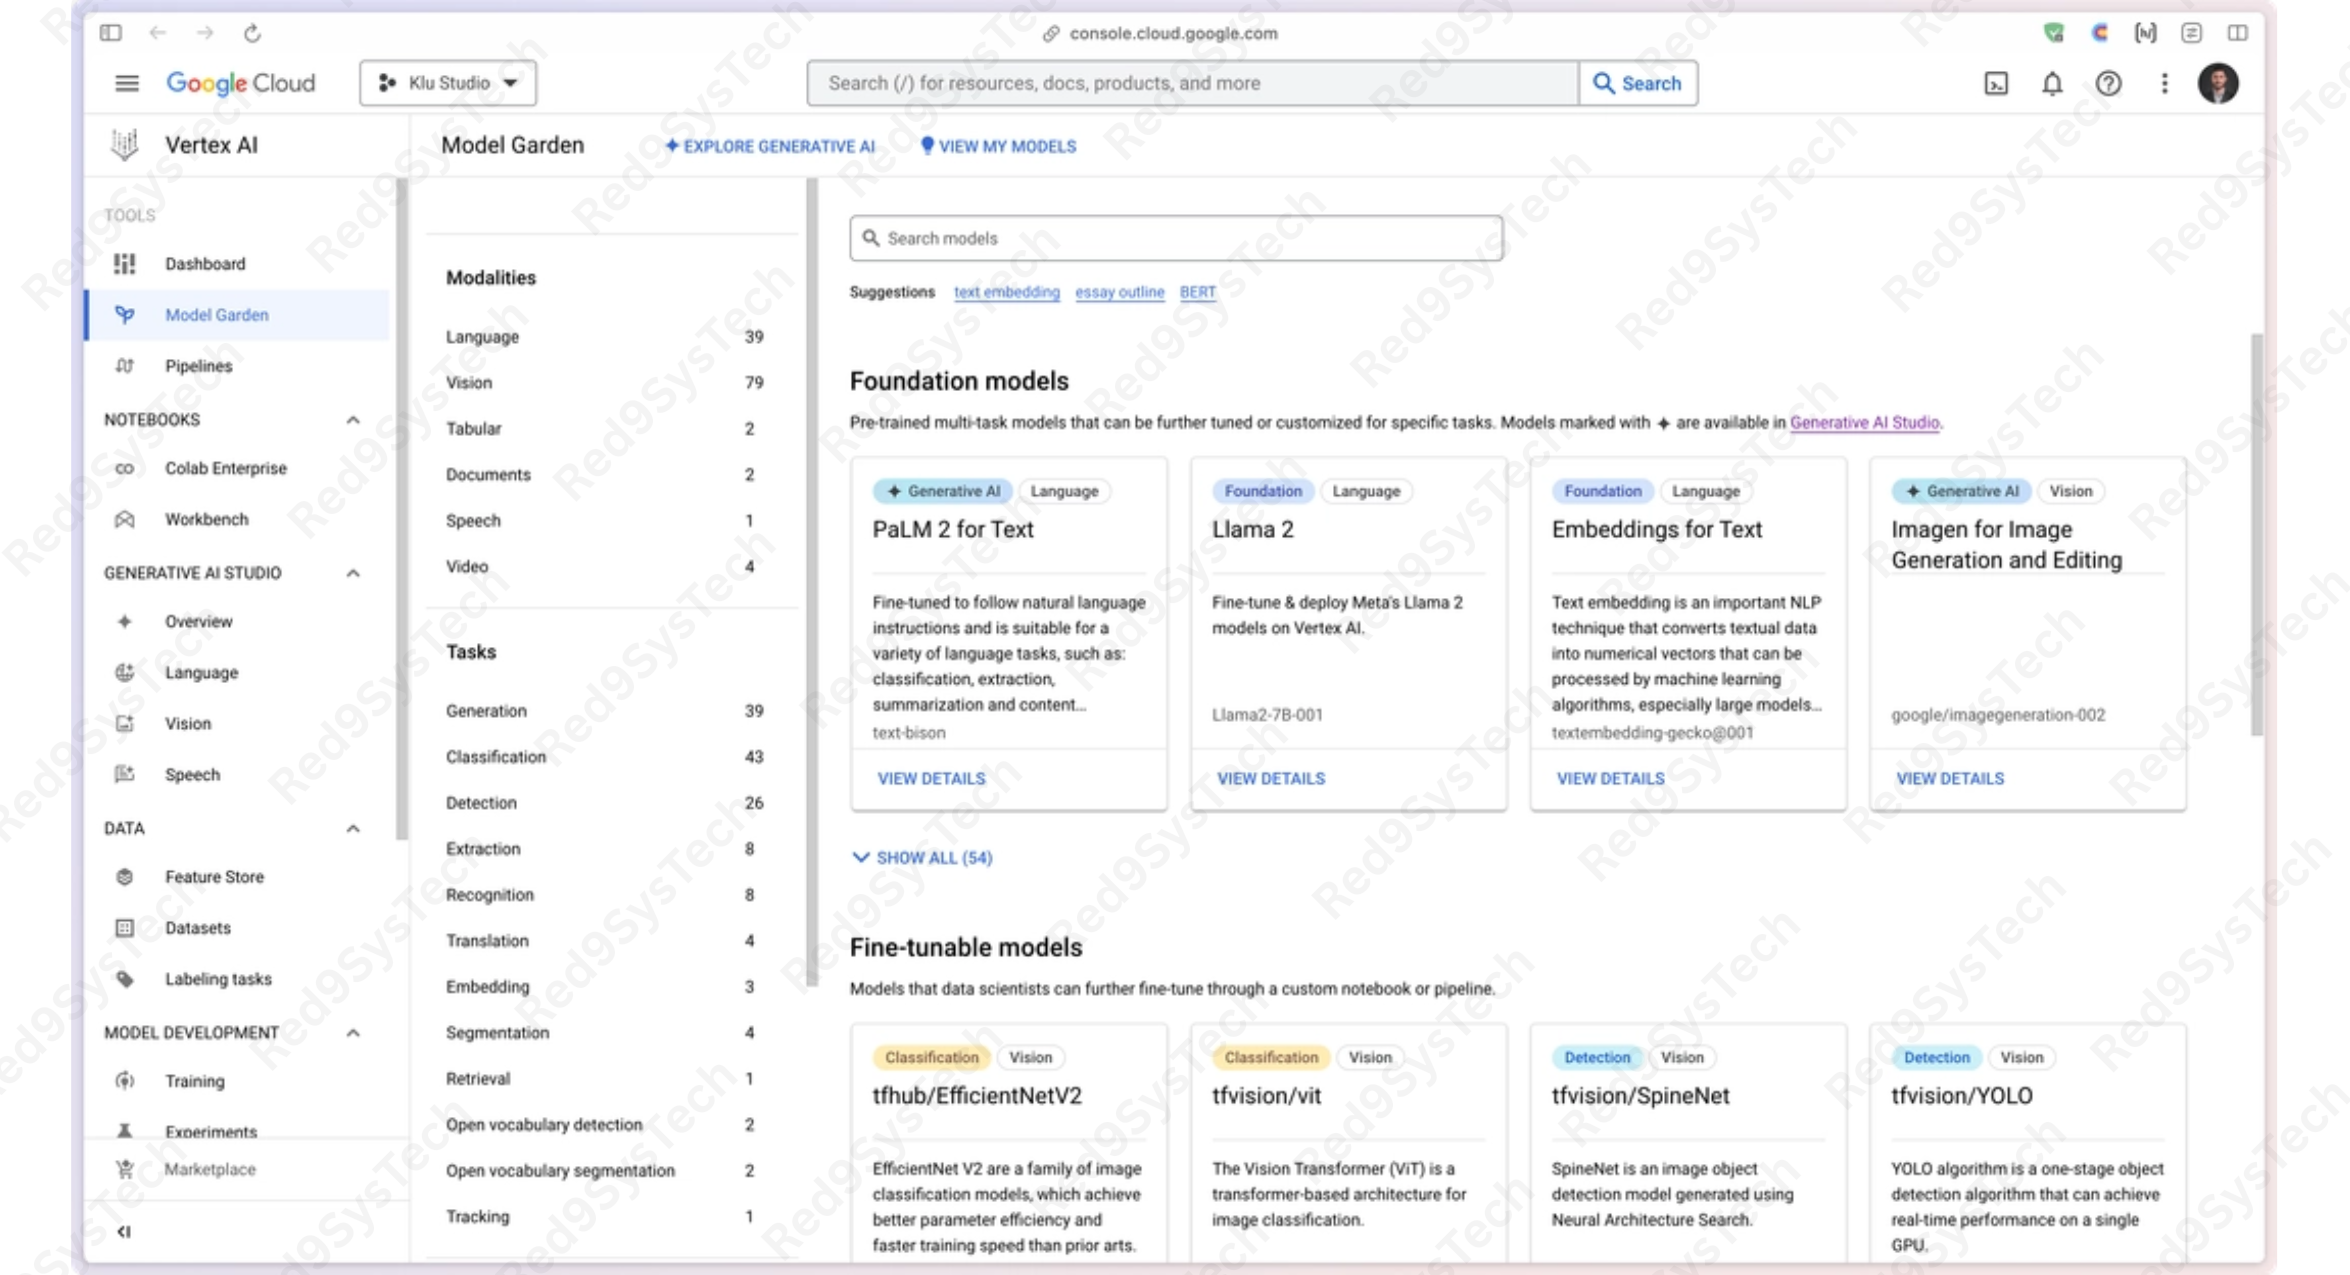Viewport: 2350px width, 1275px height.
Task: Click Explore Generative AI link
Action: point(770,146)
